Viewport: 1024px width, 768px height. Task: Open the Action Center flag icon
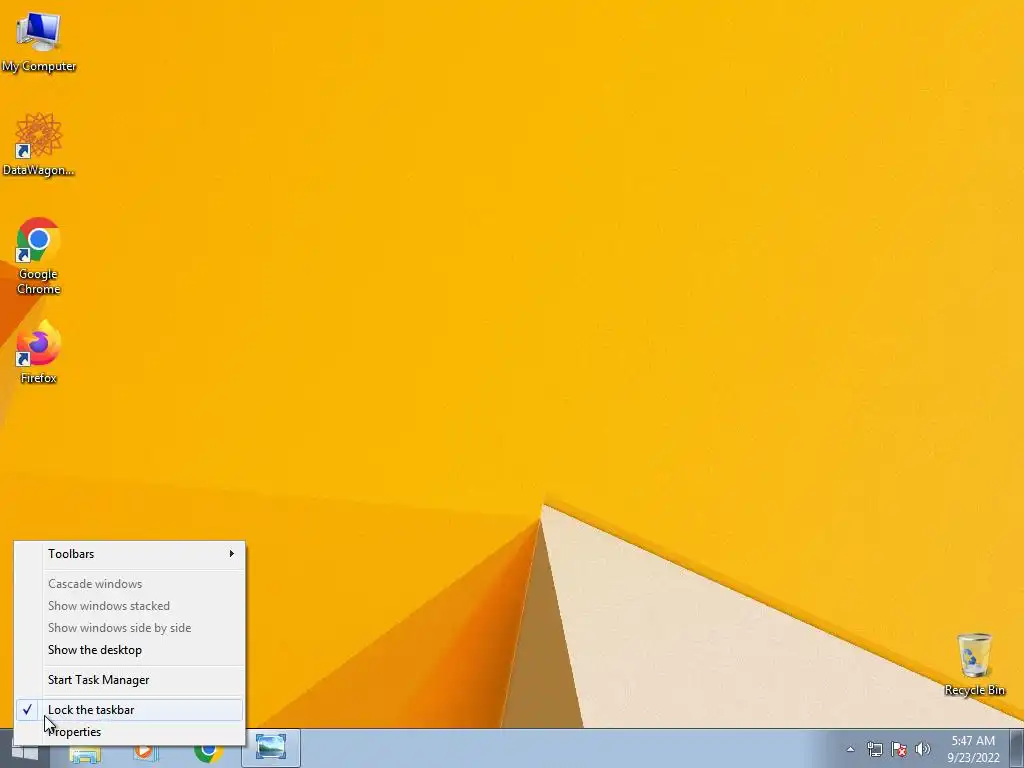pos(899,749)
